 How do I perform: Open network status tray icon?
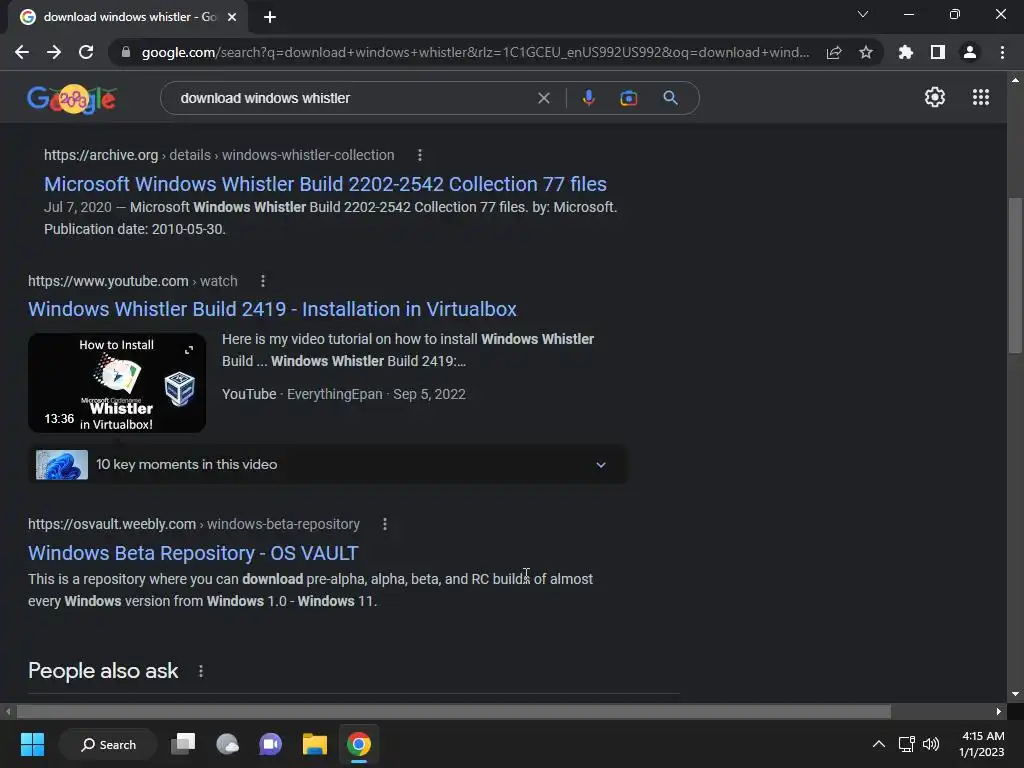pos(906,744)
